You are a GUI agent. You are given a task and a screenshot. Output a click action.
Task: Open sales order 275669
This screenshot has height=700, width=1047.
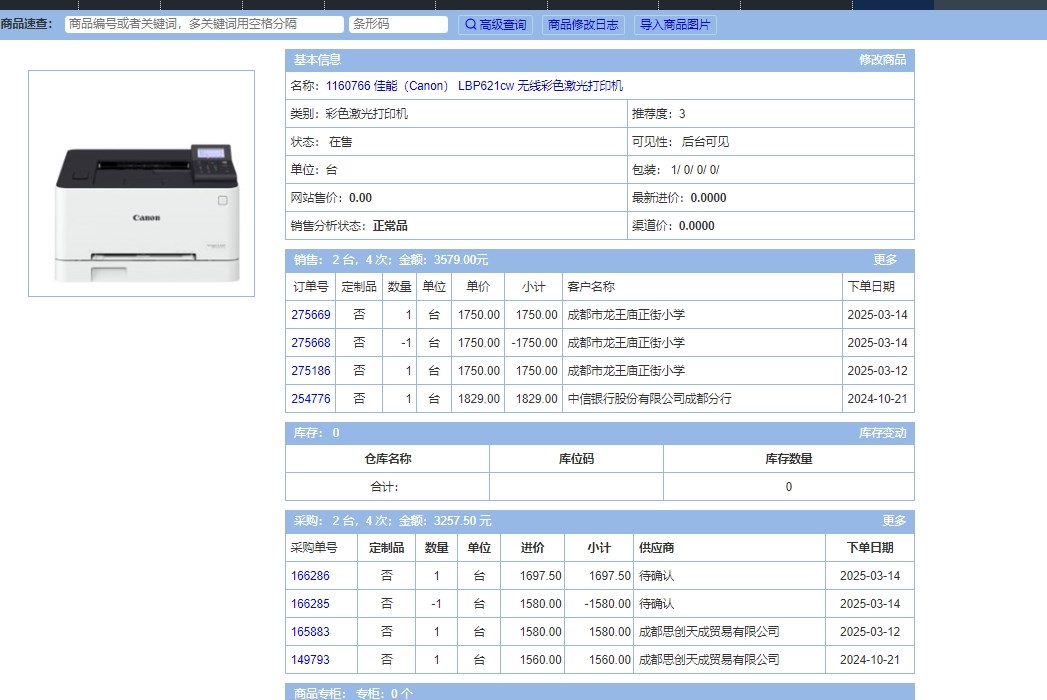coord(310,315)
